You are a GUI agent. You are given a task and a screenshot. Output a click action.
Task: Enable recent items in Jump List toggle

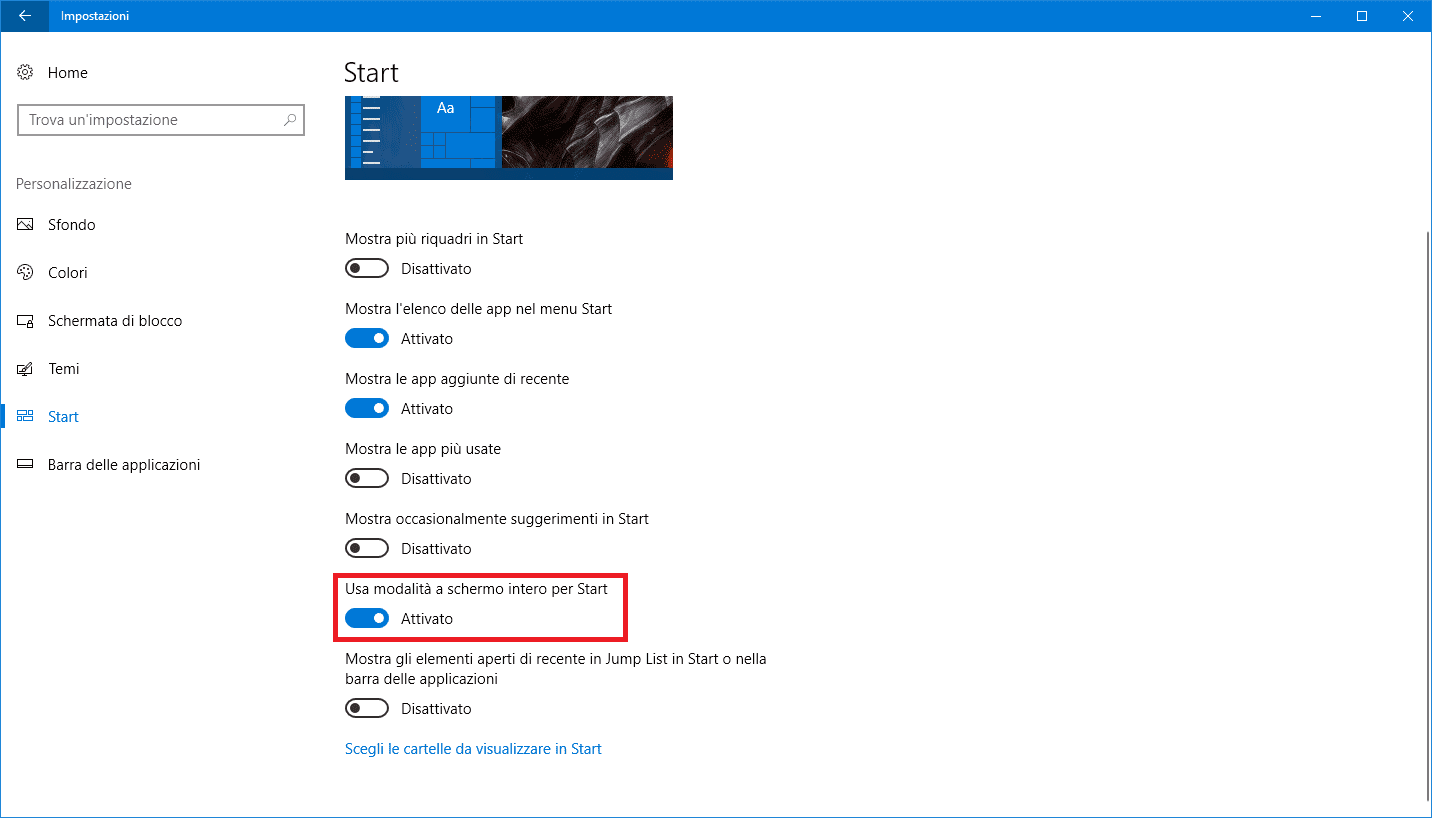click(367, 709)
